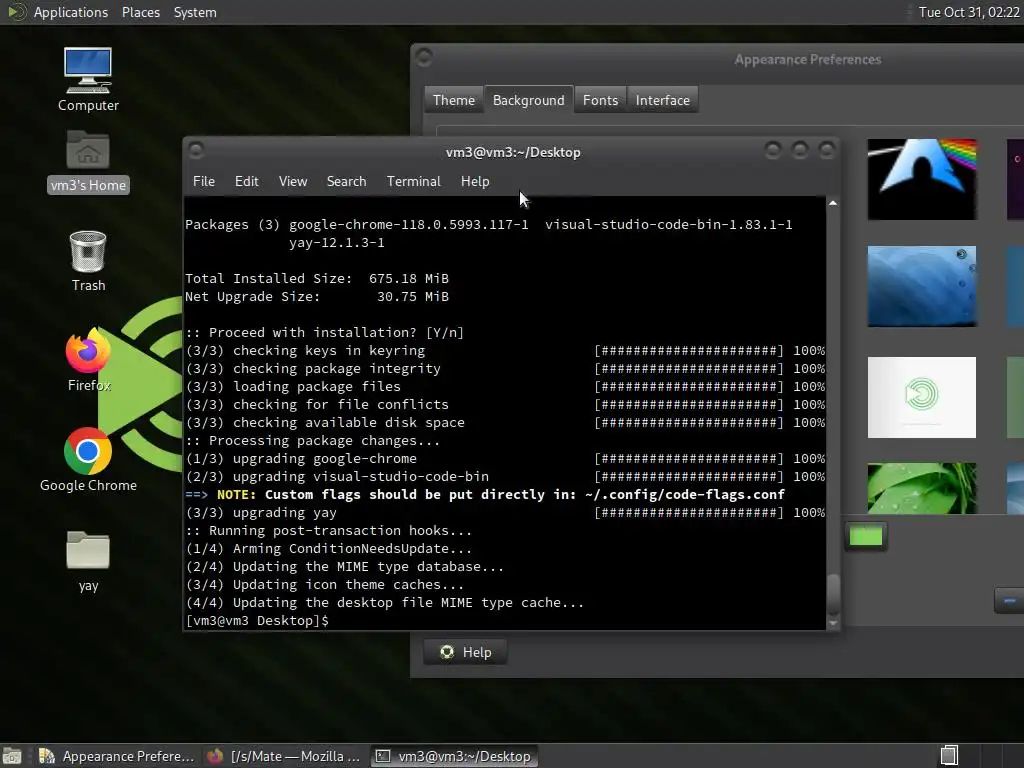Click the terminal scrollbar thumb
Image resolution: width=1024 pixels, height=768 pixels.
833,593
